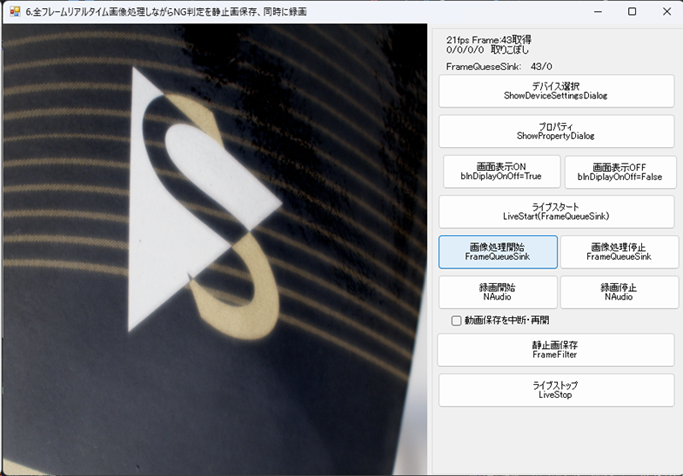This screenshot has height=476, width=683.
Task: Save still image 静止画保存 FrameFilter
Action: [x=556, y=350]
